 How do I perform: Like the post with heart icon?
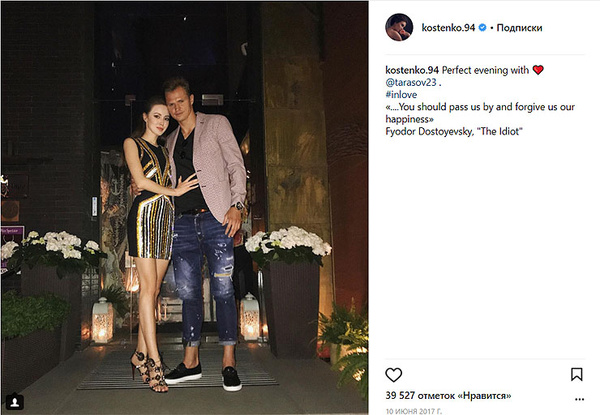[393, 375]
